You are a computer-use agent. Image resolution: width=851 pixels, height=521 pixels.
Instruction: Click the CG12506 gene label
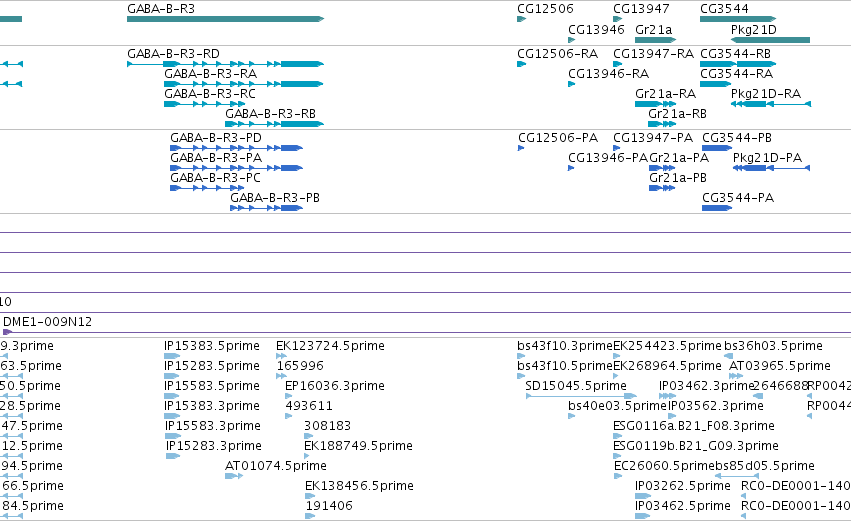click(545, 9)
